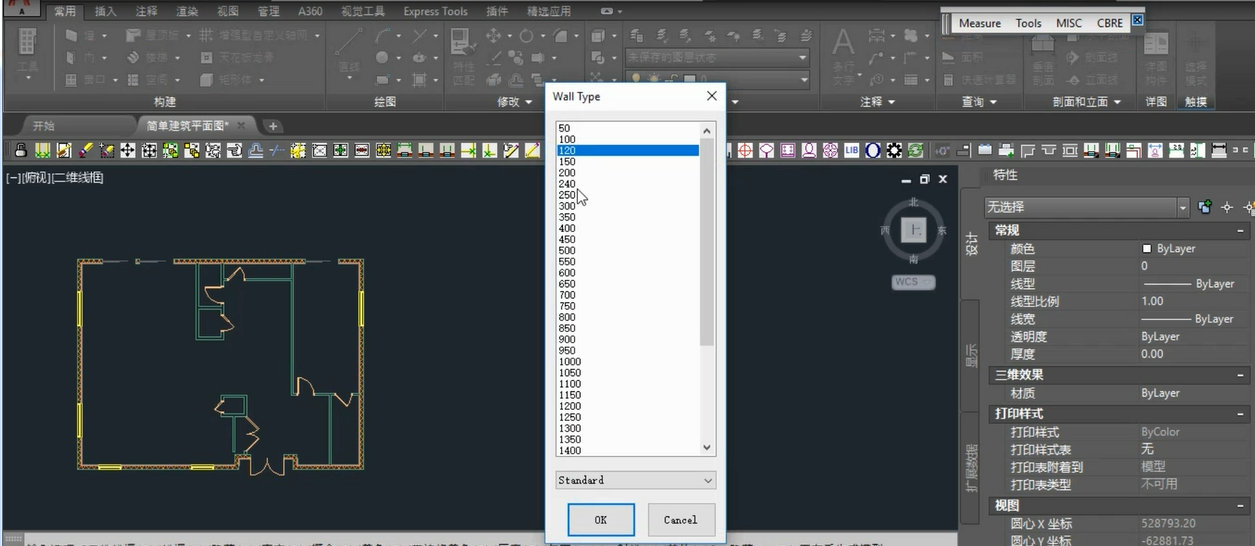Select wall thickness 600 in list
Viewport: 1255px width, 546px height.
coord(567,273)
